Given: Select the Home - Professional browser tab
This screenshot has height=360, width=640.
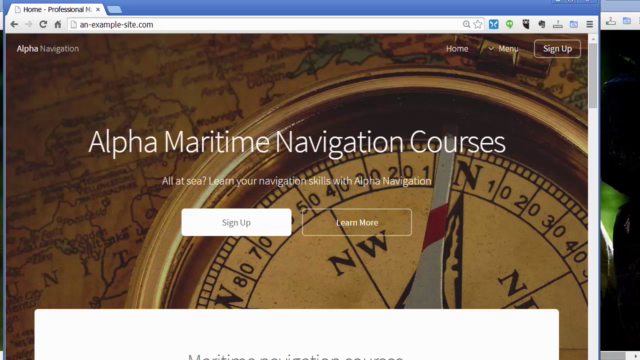Looking at the screenshot, I should pyautogui.click(x=57, y=9).
